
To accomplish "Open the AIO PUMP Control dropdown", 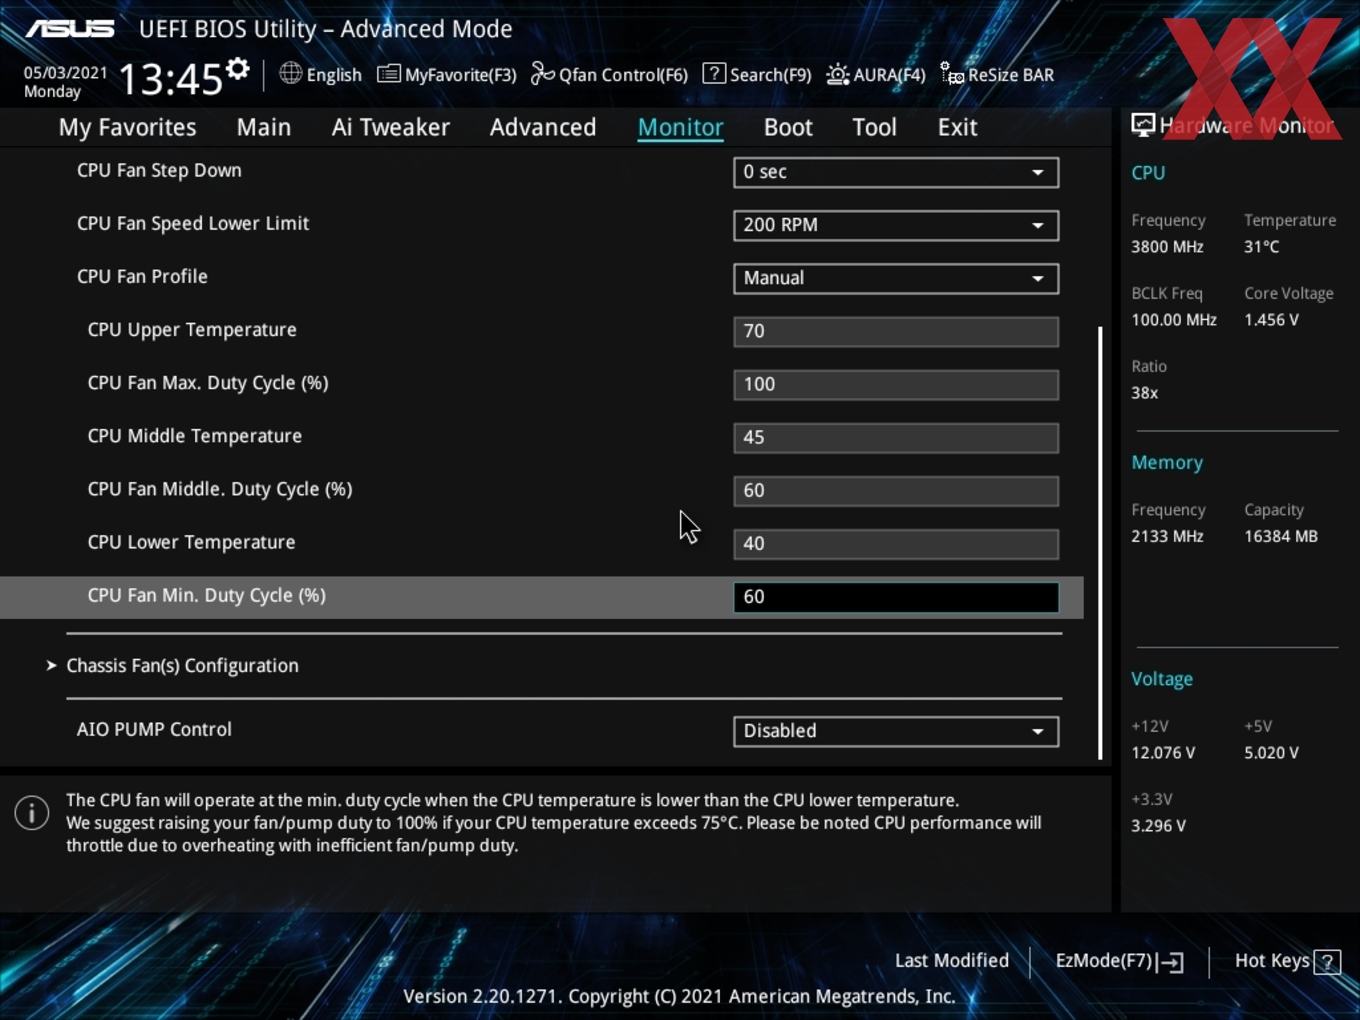I will click(896, 731).
